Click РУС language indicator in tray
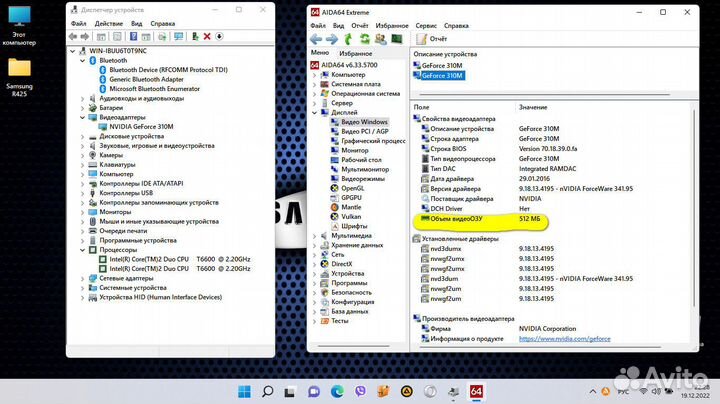Screen dimensions: 720x404 pos(623,392)
